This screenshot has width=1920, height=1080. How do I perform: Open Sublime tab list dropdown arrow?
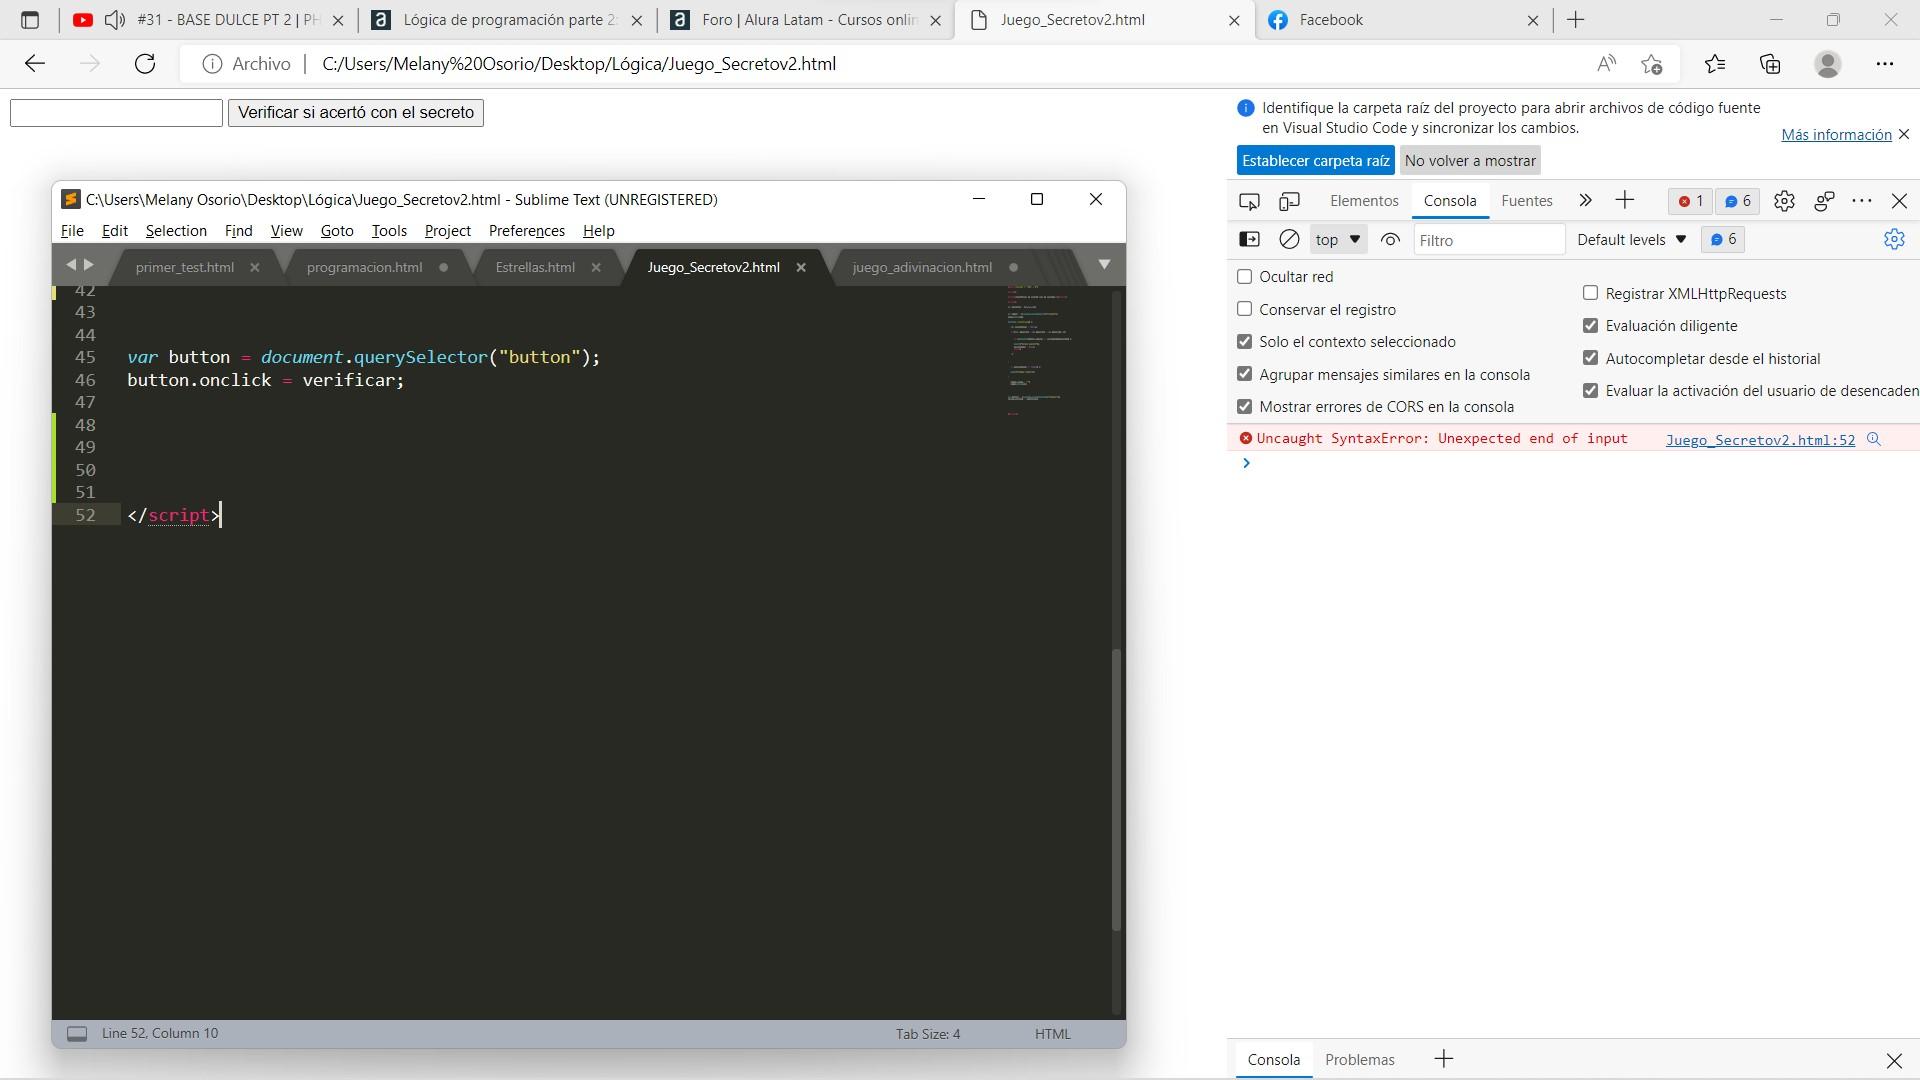[x=1104, y=265]
